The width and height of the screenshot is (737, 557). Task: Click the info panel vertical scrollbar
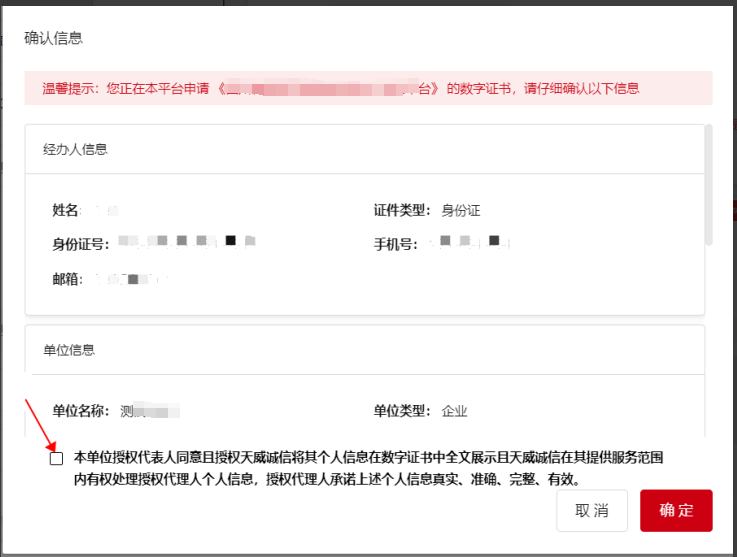[x=709, y=185]
